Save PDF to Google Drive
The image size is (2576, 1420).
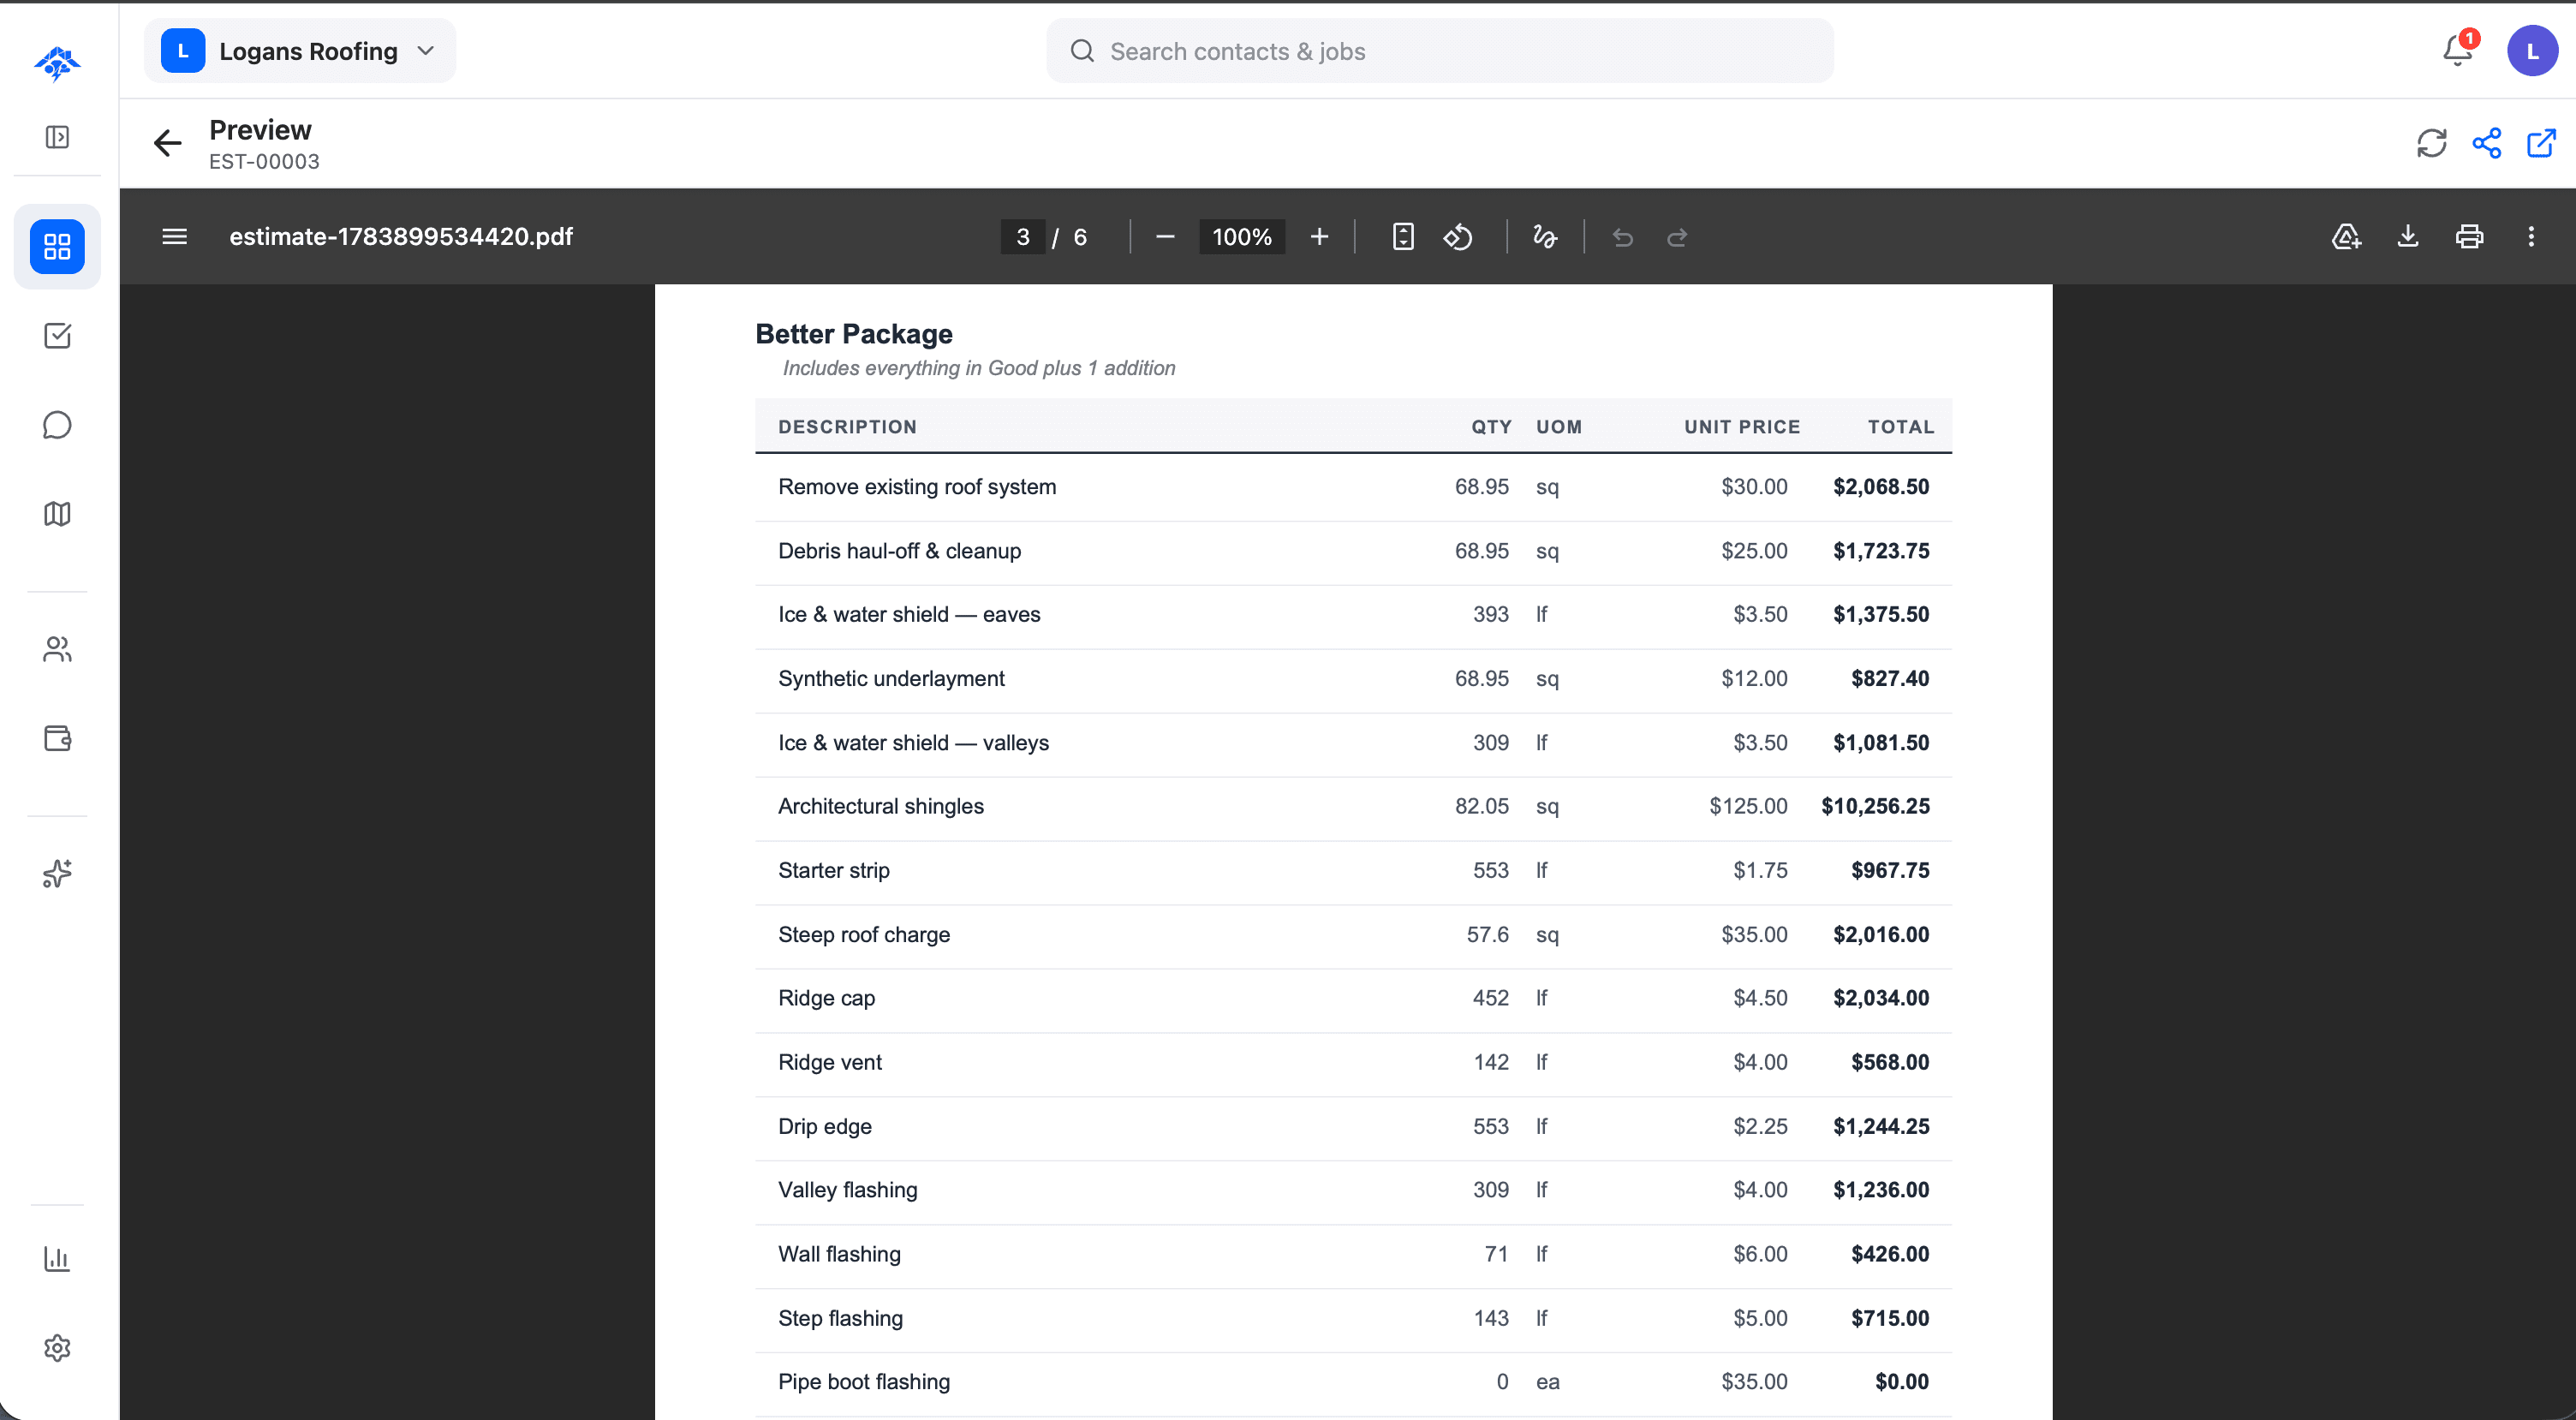point(2346,237)
